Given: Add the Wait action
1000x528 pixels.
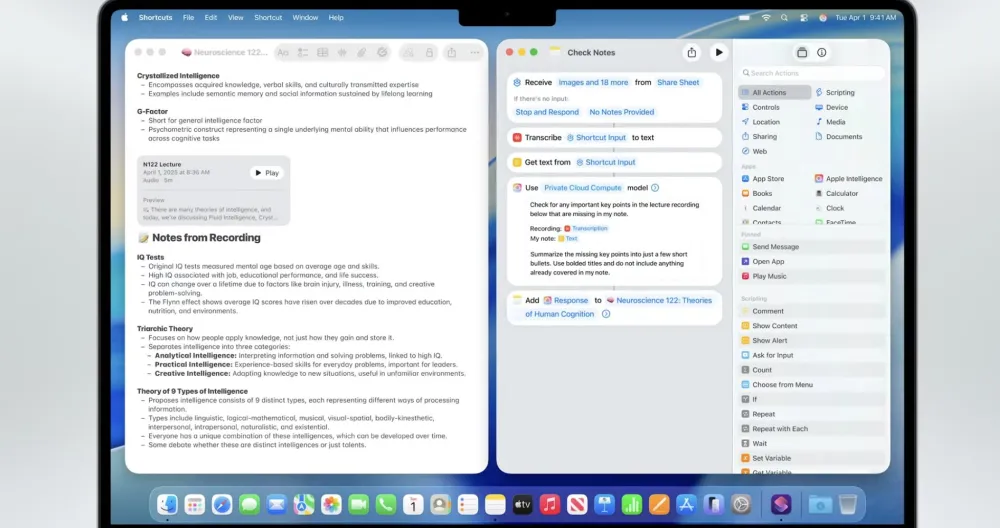Looking at the screenshot, I should pos(811,443).
